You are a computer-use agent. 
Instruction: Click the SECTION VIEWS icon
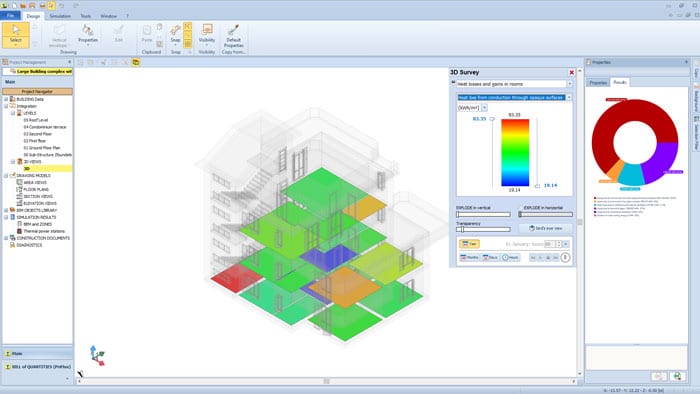tap(20, 196)
